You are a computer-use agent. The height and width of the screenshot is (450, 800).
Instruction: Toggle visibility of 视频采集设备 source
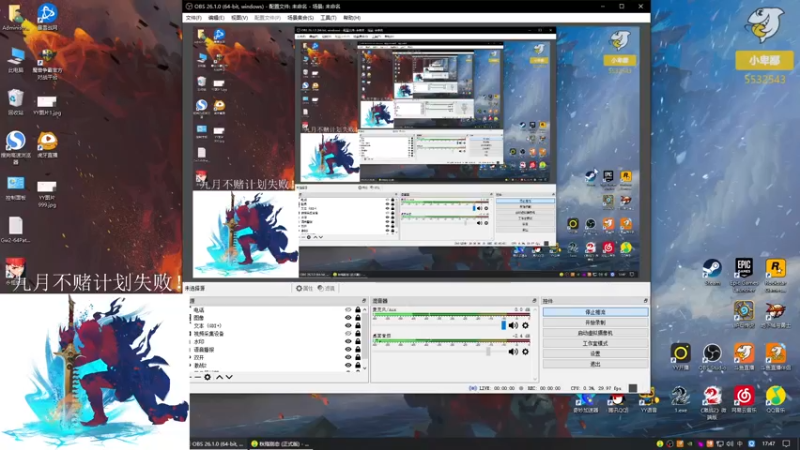coord(348,333)
